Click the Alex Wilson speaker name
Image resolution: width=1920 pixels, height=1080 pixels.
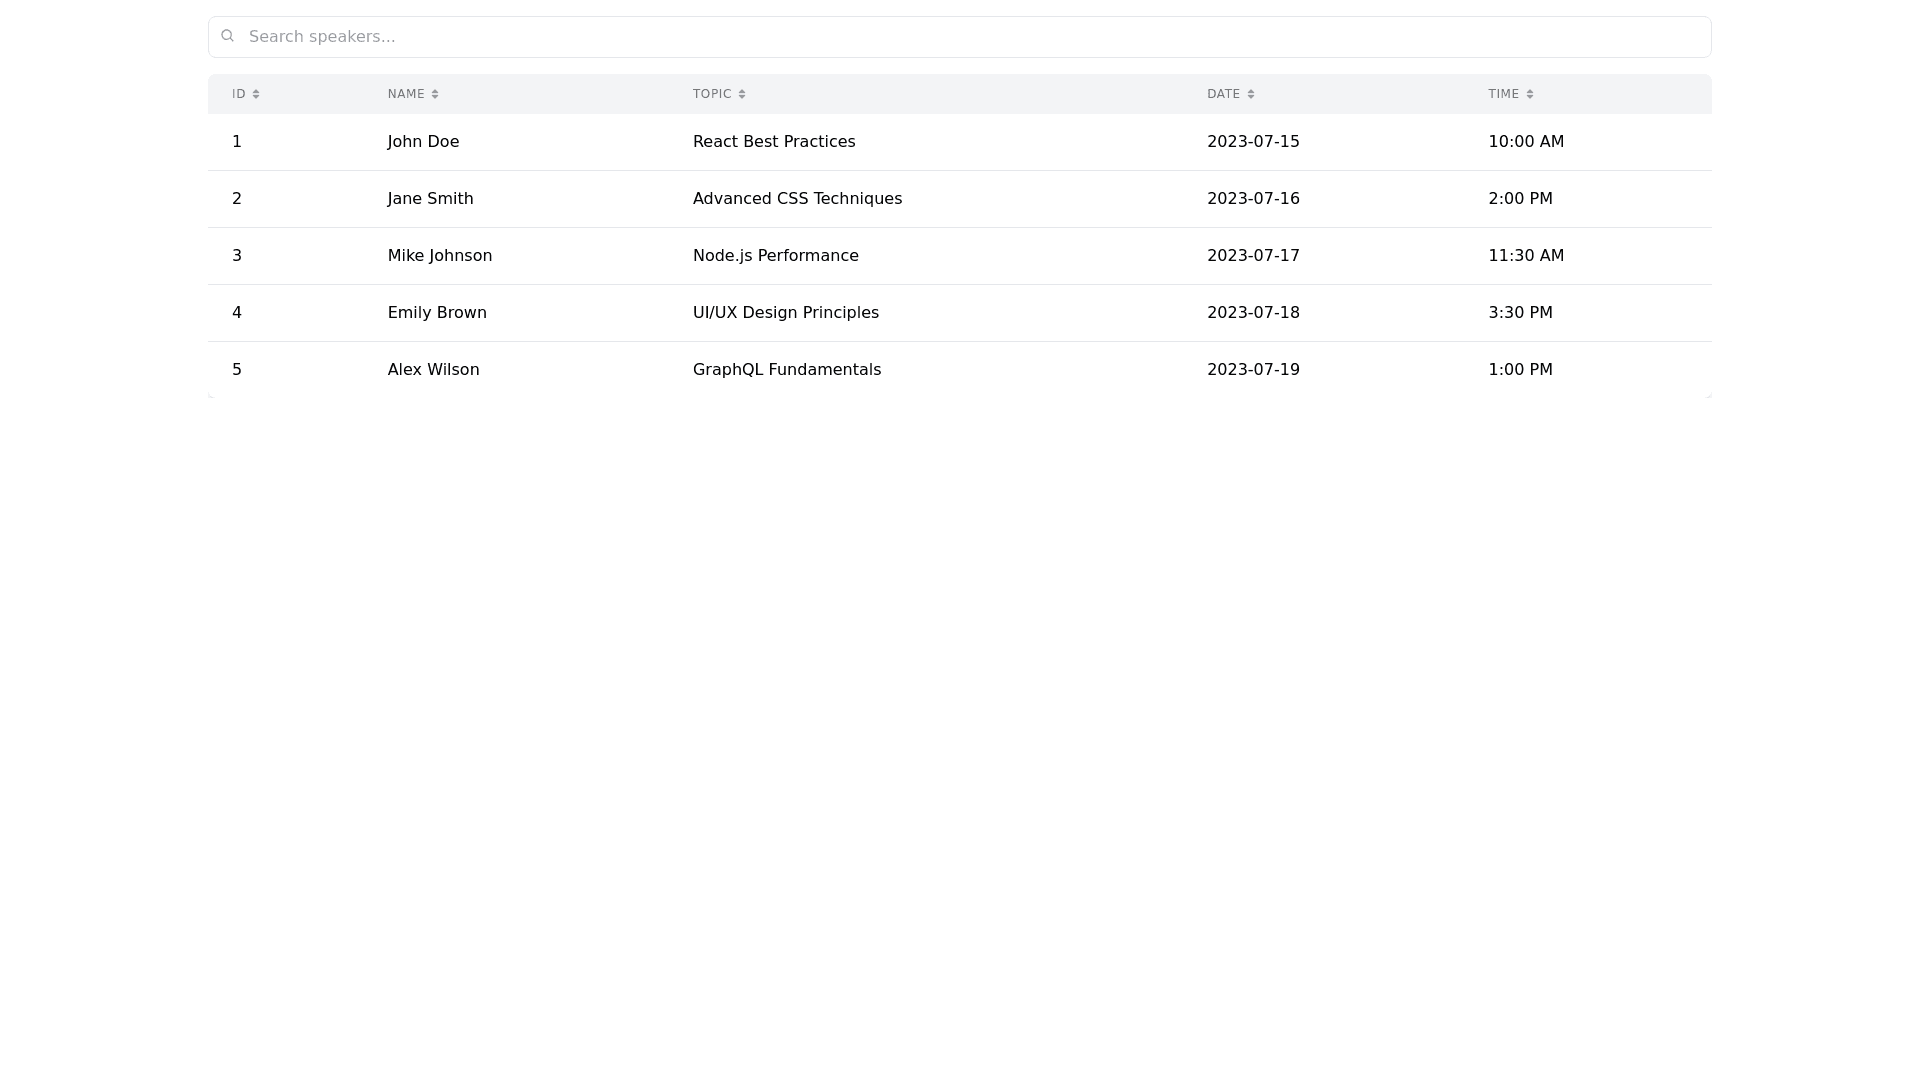pos(433,370)
